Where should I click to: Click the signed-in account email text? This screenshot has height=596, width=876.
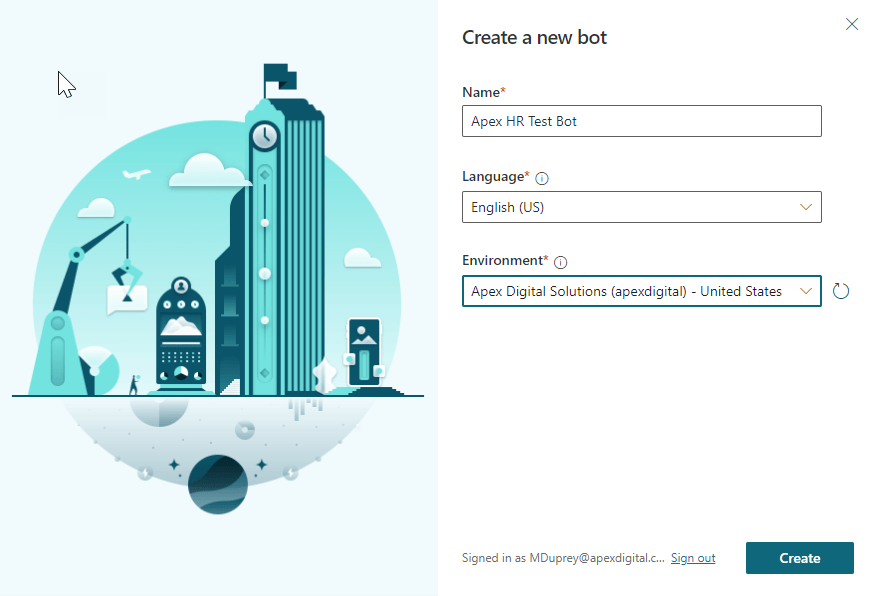563,558
